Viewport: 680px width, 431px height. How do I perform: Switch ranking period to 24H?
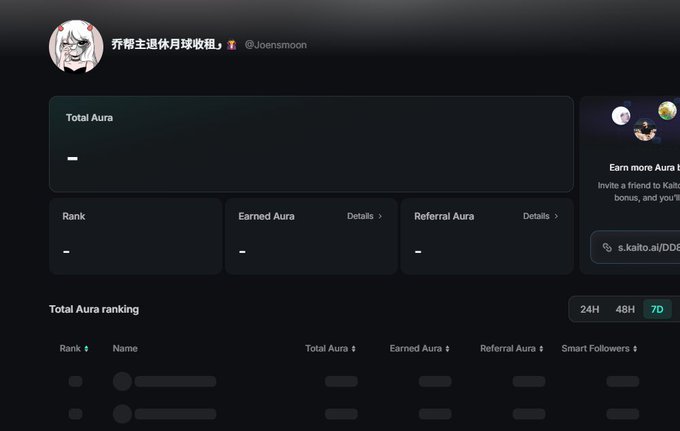(589, 309)
